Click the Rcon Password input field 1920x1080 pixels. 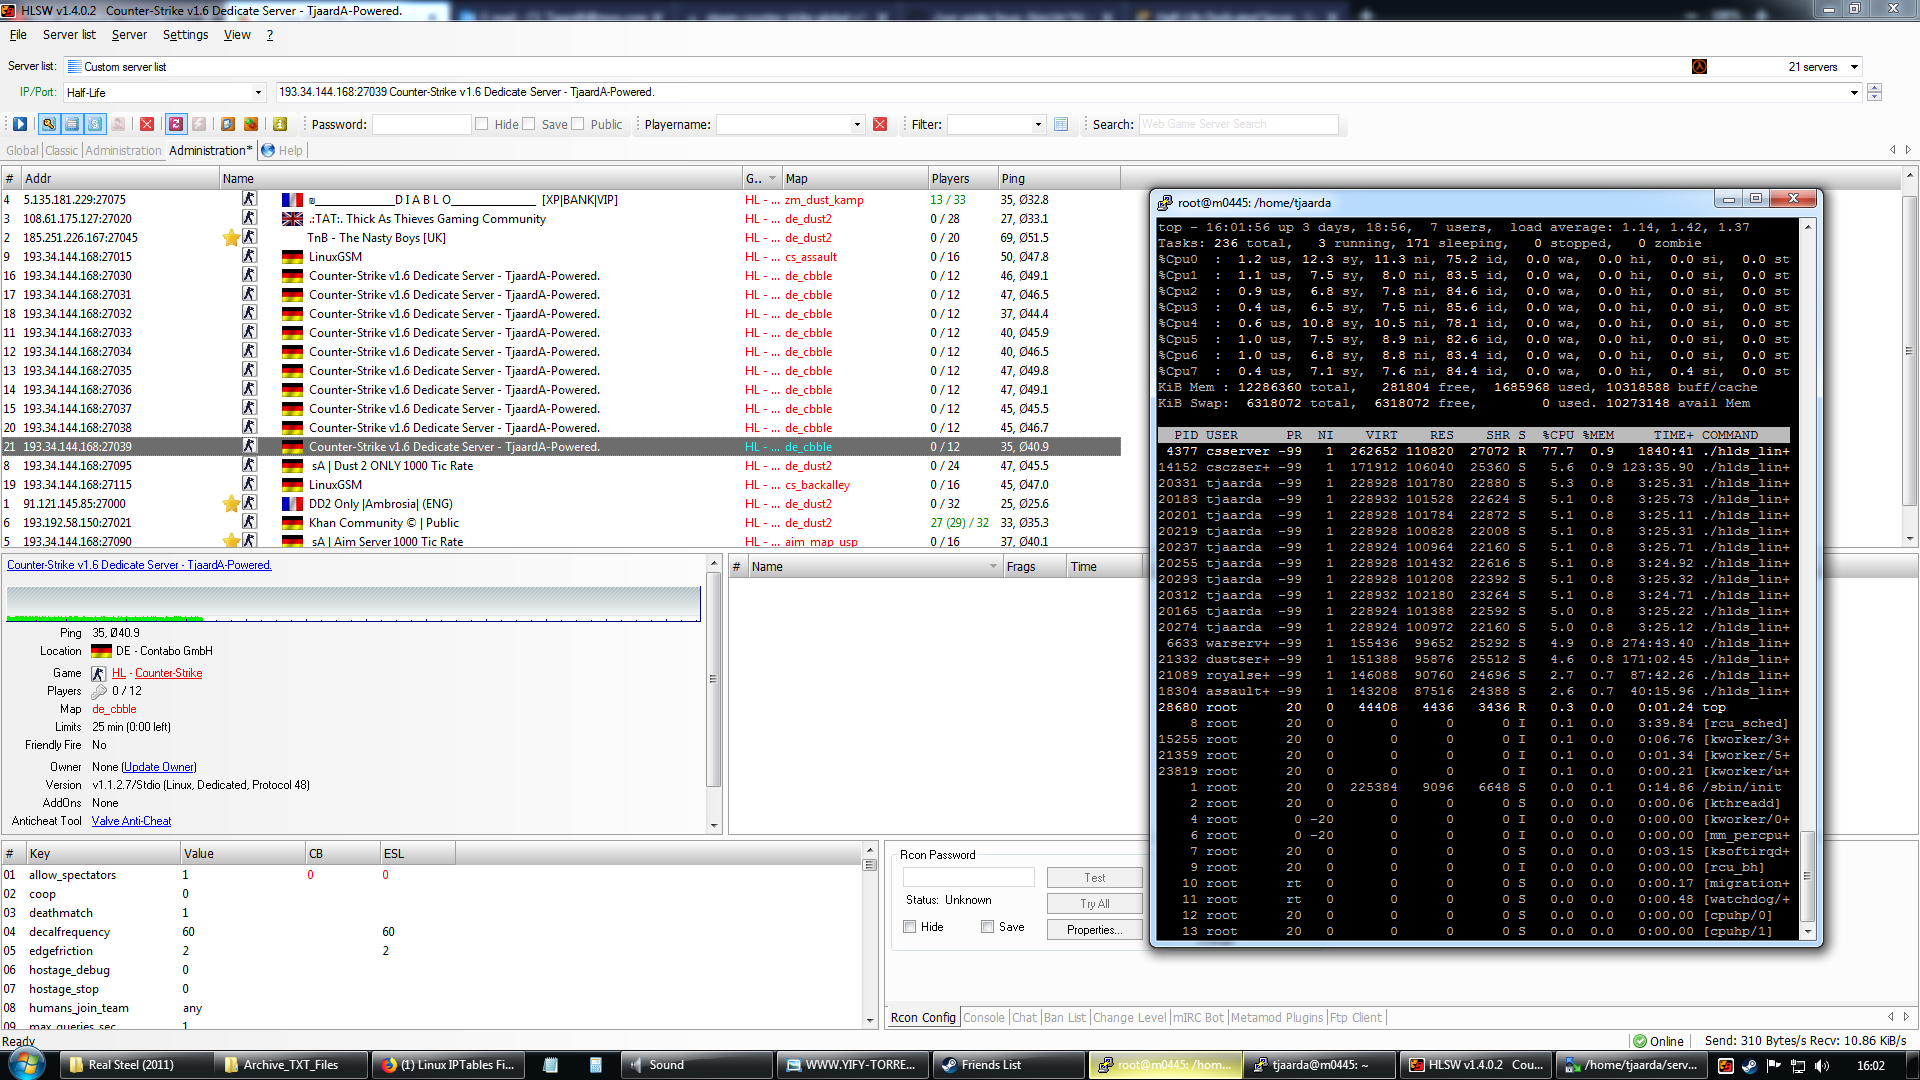click(x=968, y=877)
